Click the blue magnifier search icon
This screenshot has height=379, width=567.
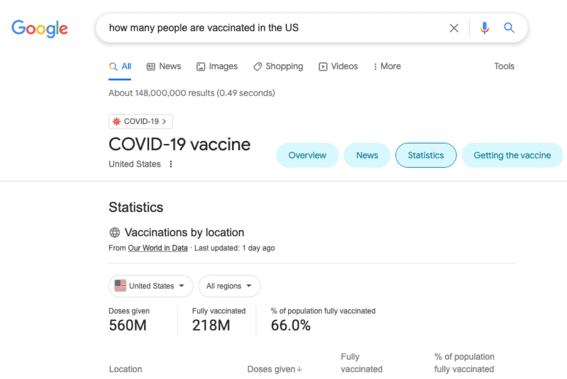click(509, 27)
